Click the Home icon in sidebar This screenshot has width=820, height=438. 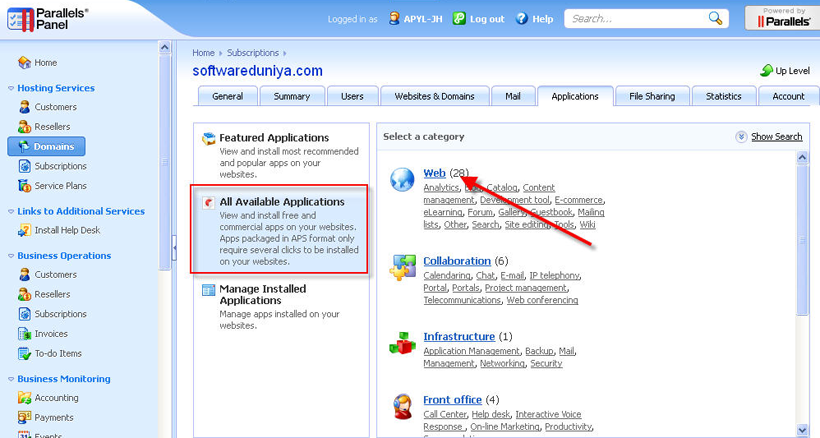24,63
